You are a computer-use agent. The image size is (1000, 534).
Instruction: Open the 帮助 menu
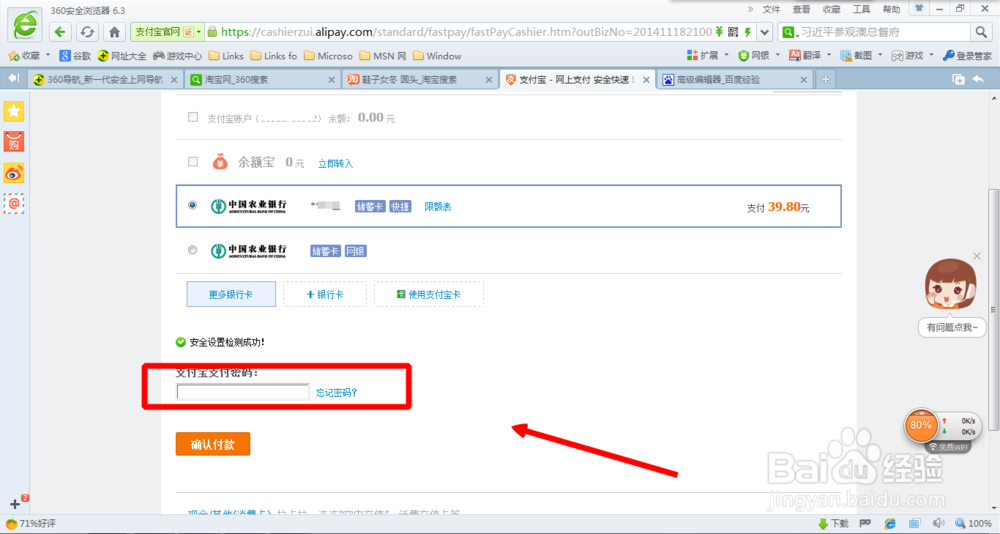[891, 9]
